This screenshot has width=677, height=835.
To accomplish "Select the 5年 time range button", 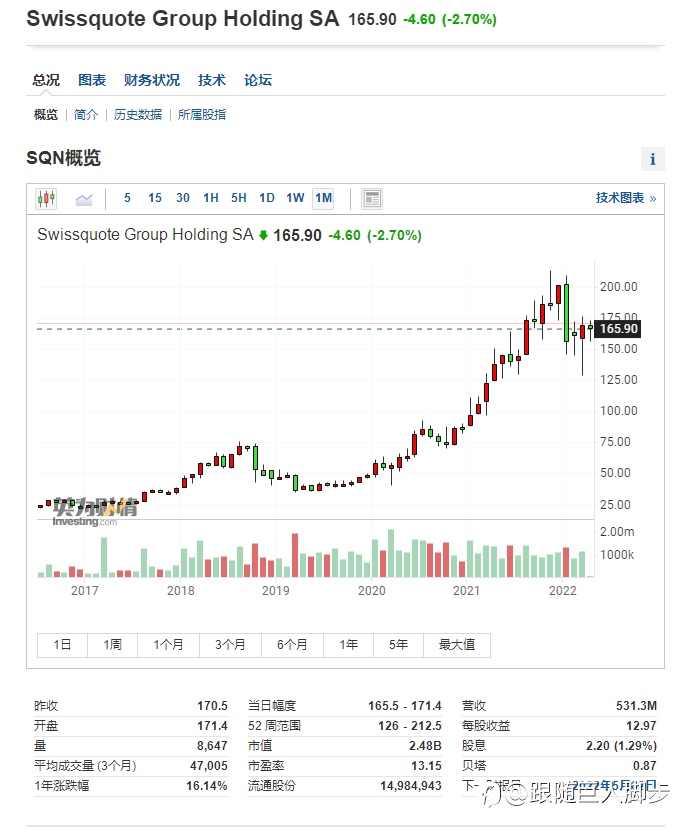I will click(398, 645).
